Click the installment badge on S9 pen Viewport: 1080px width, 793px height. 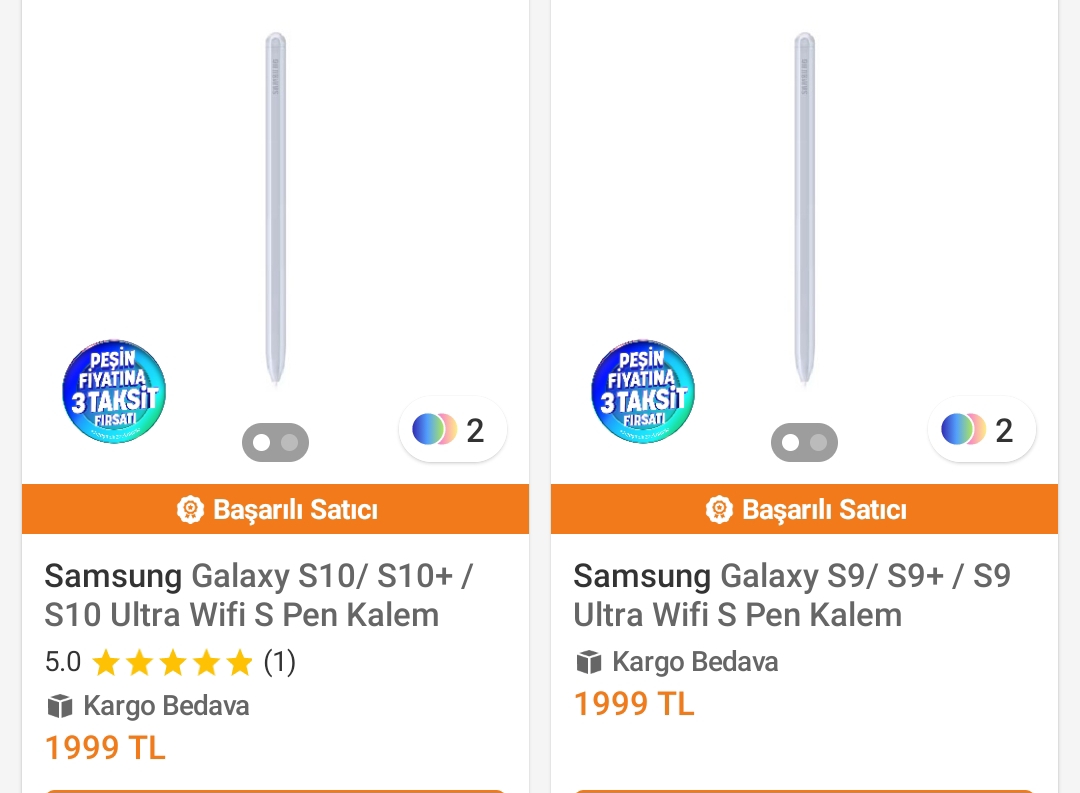pyautogui.click(x=643, y=391)
